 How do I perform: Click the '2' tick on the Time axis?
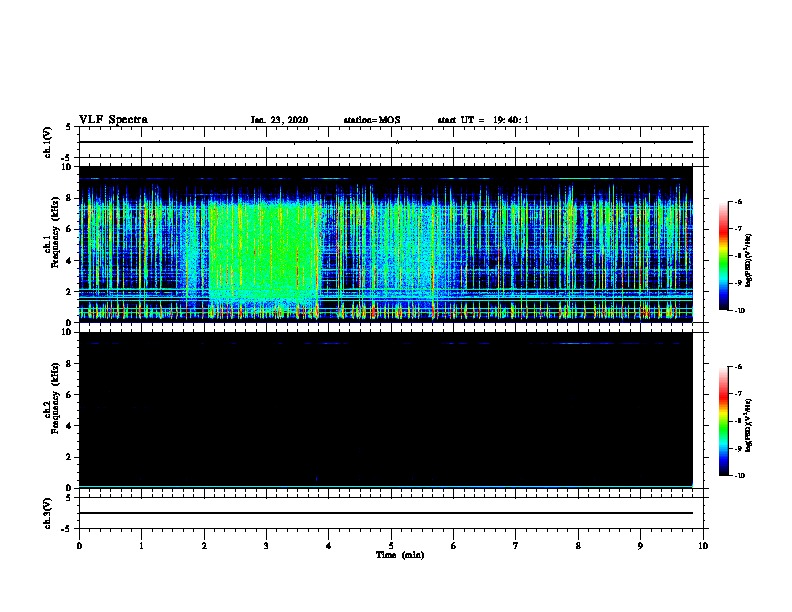(x=204, y=546)
